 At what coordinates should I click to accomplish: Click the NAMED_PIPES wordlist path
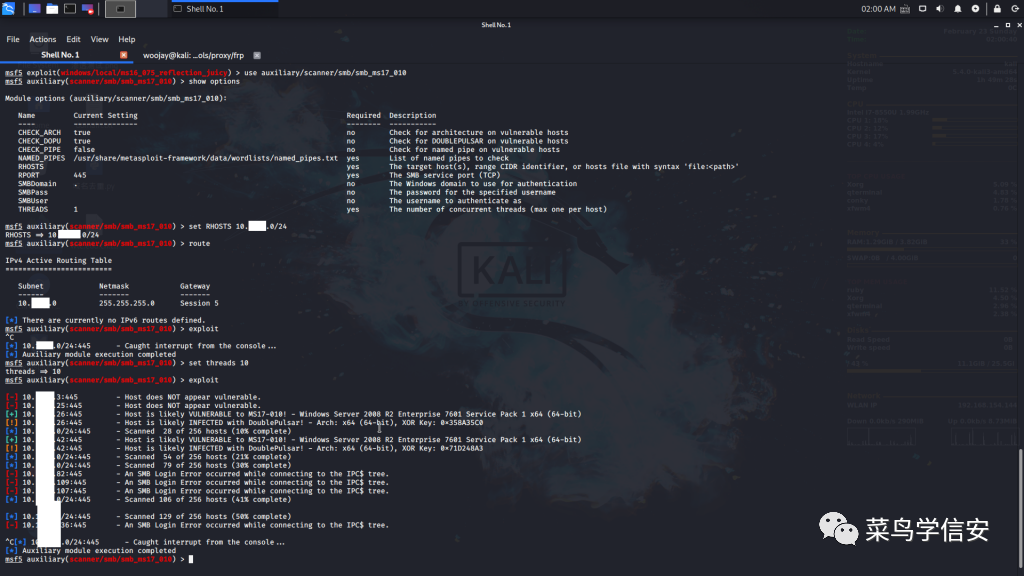pos(206,158)
